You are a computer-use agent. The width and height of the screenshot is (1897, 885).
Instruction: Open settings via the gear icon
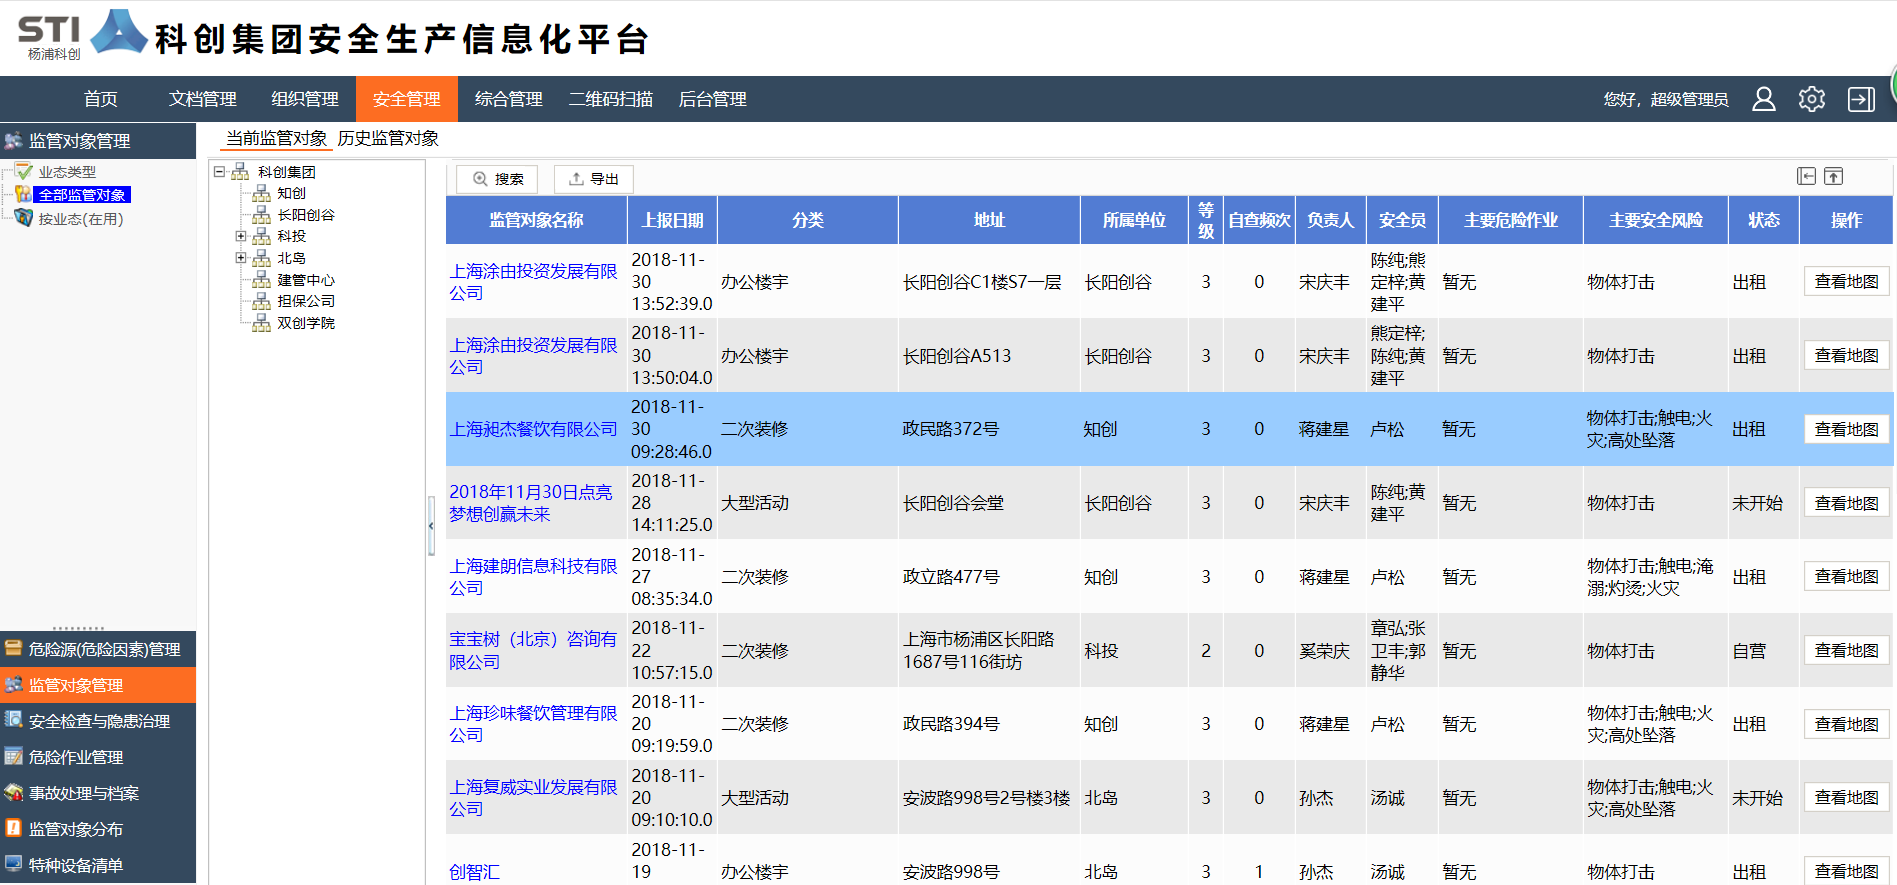1811,99
